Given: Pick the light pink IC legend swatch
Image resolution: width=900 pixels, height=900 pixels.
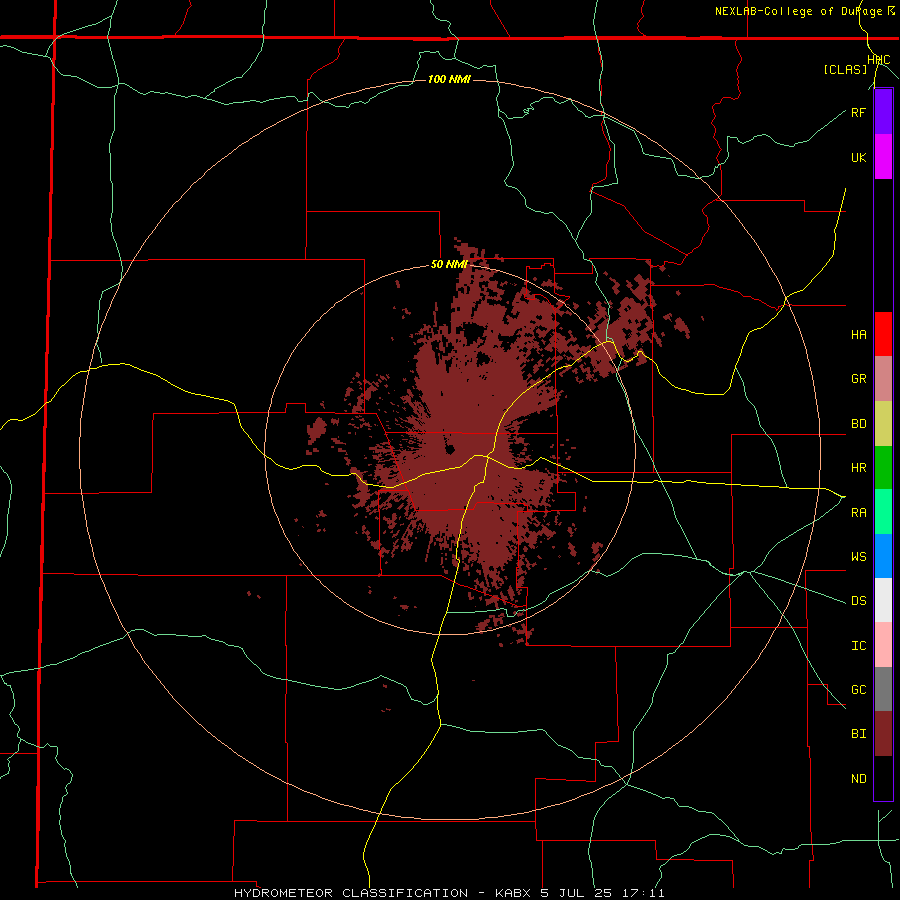Looking at the screenshot, I should coord(883,645).
